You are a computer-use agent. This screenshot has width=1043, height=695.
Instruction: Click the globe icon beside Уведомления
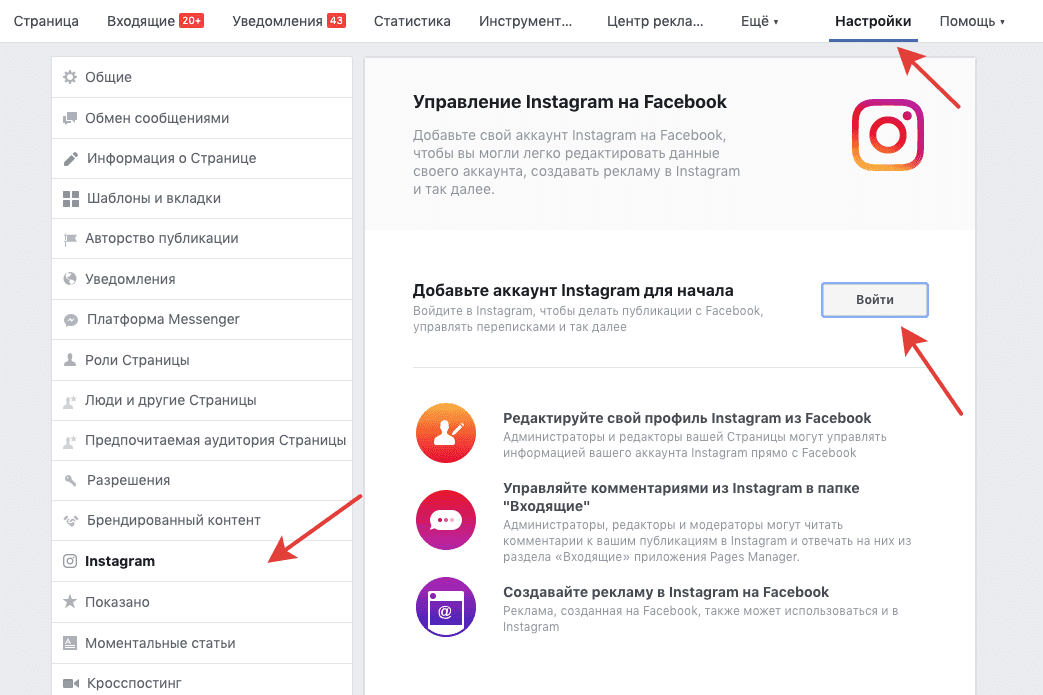(x=70, y=279)
